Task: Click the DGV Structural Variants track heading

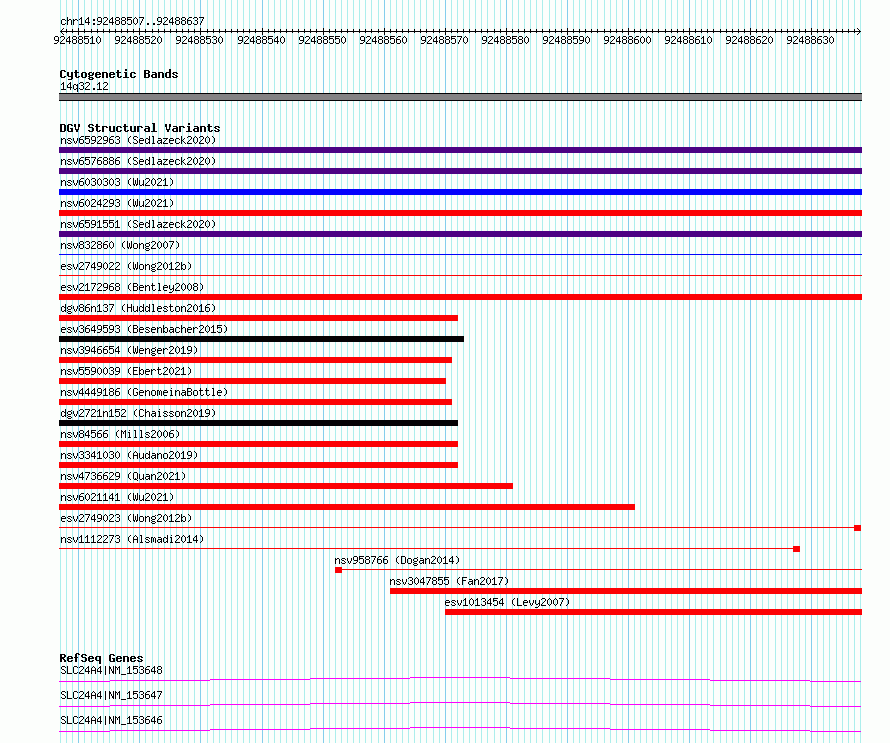Action: pos(140,128)
